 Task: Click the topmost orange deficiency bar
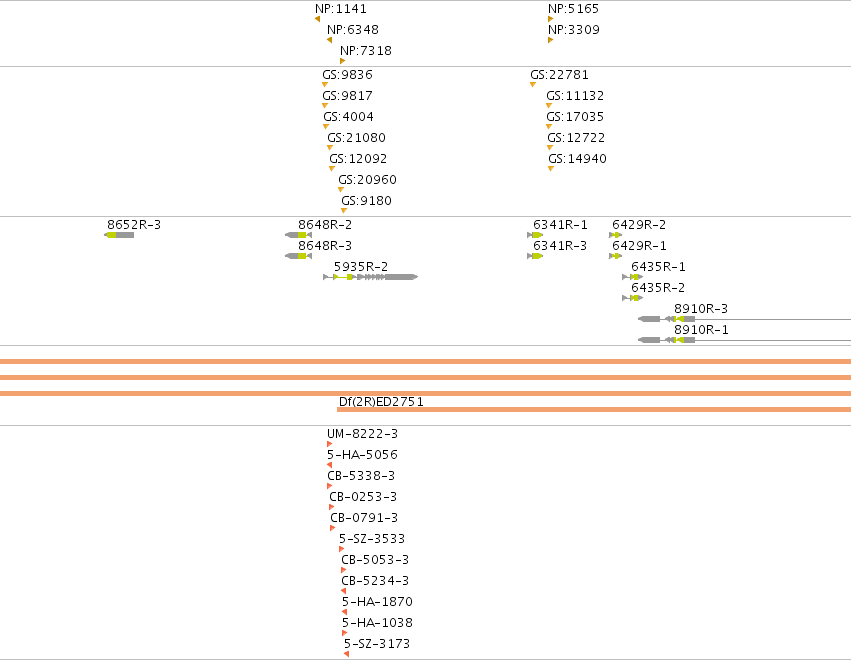(x=426, y=361)
